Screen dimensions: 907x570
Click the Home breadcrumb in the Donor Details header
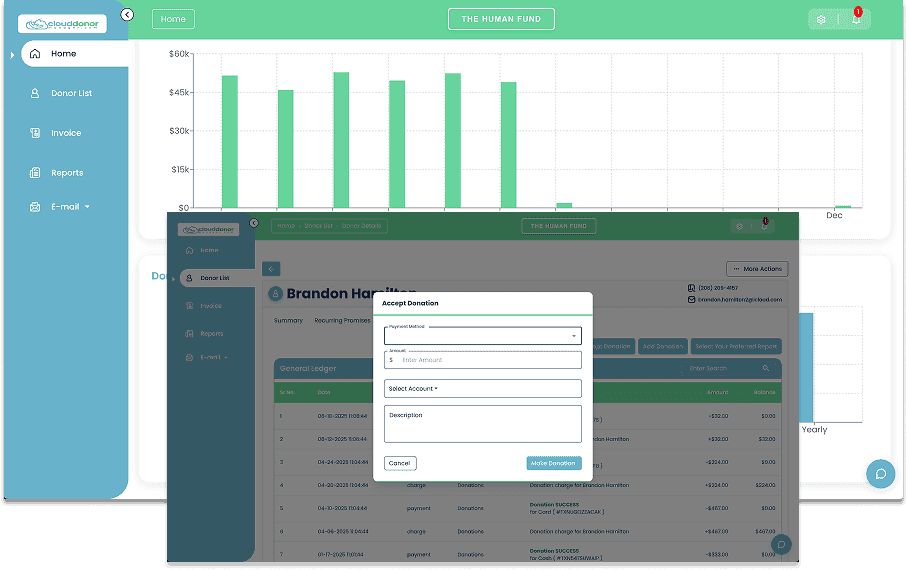[x=286, y=226]
